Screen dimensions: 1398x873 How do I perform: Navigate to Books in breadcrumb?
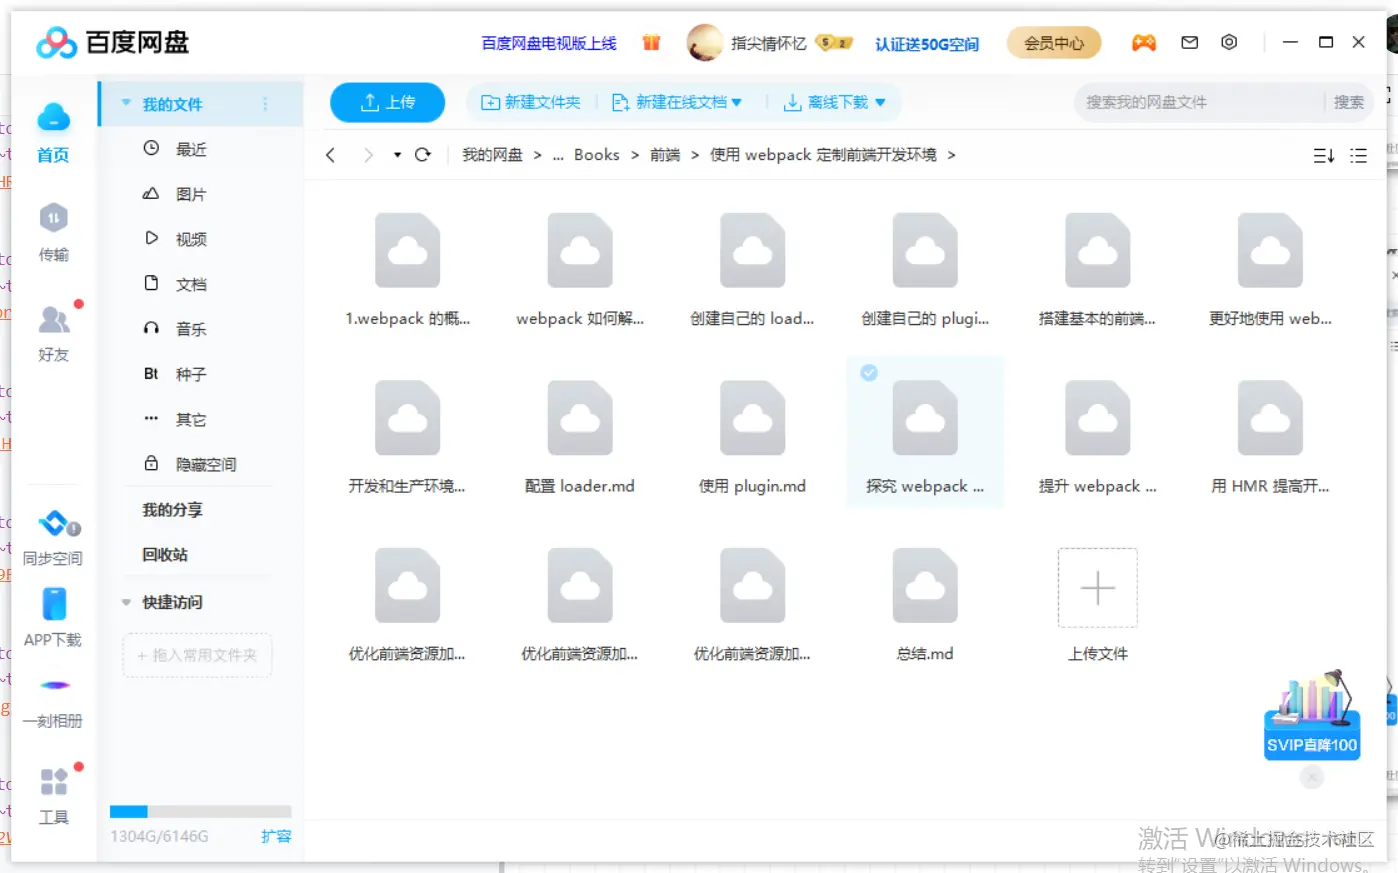(597, 155)
